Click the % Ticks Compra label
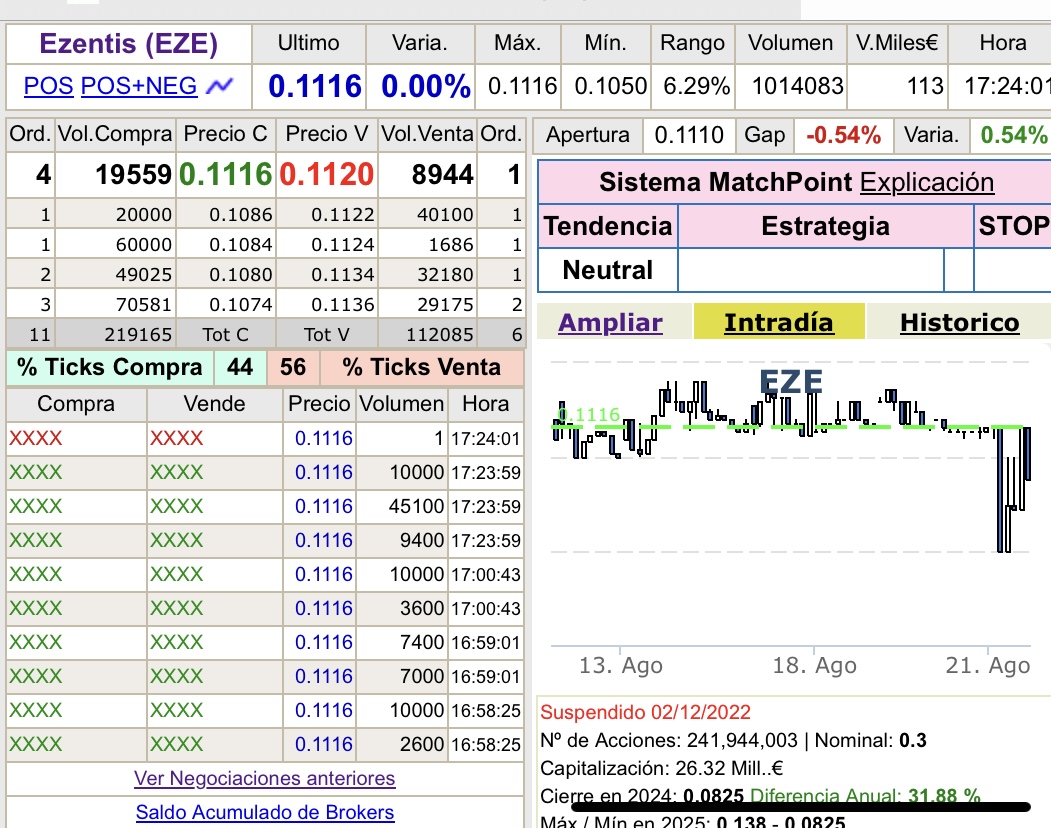This screenshot has width=1051, height=828. pyautogui.click(x=110, y=367)
